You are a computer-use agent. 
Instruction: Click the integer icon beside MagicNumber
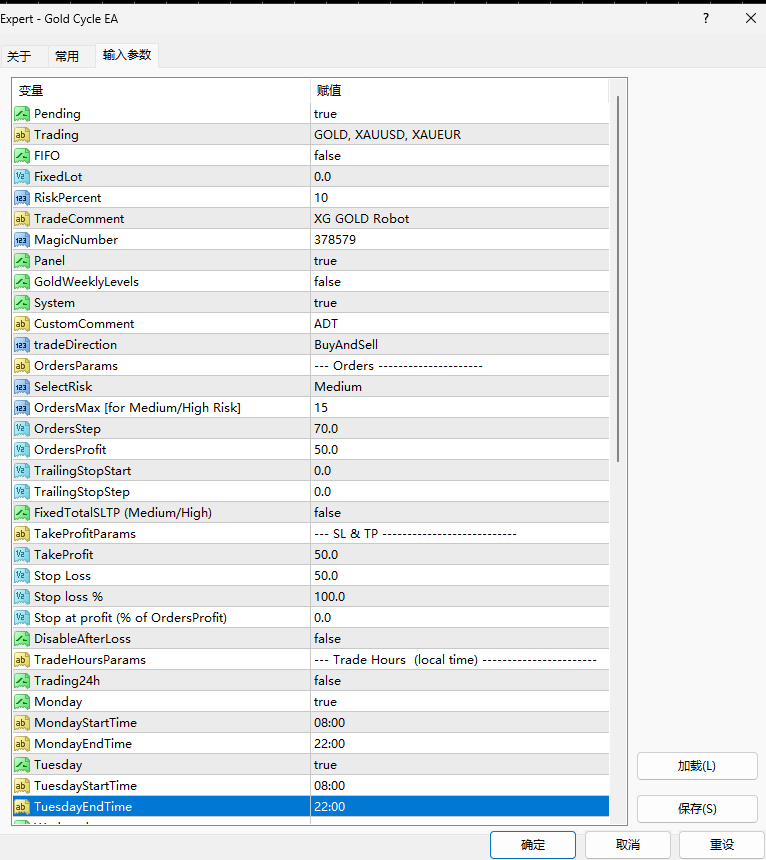[x=22, y=240]
